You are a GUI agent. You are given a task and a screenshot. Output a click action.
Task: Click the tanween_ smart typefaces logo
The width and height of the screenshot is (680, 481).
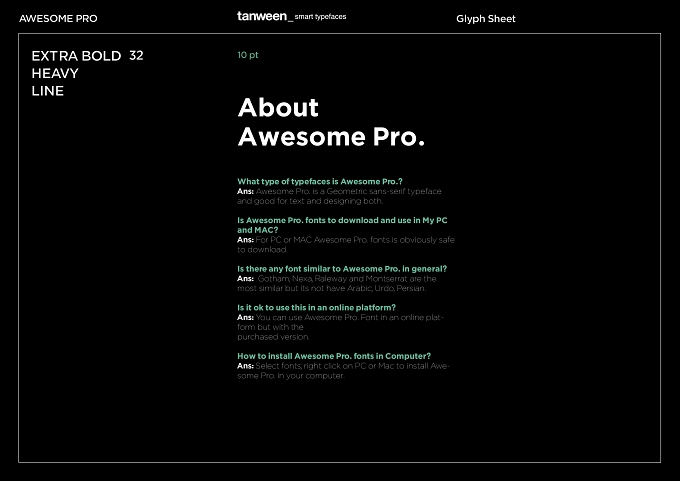tap(291, 16)
